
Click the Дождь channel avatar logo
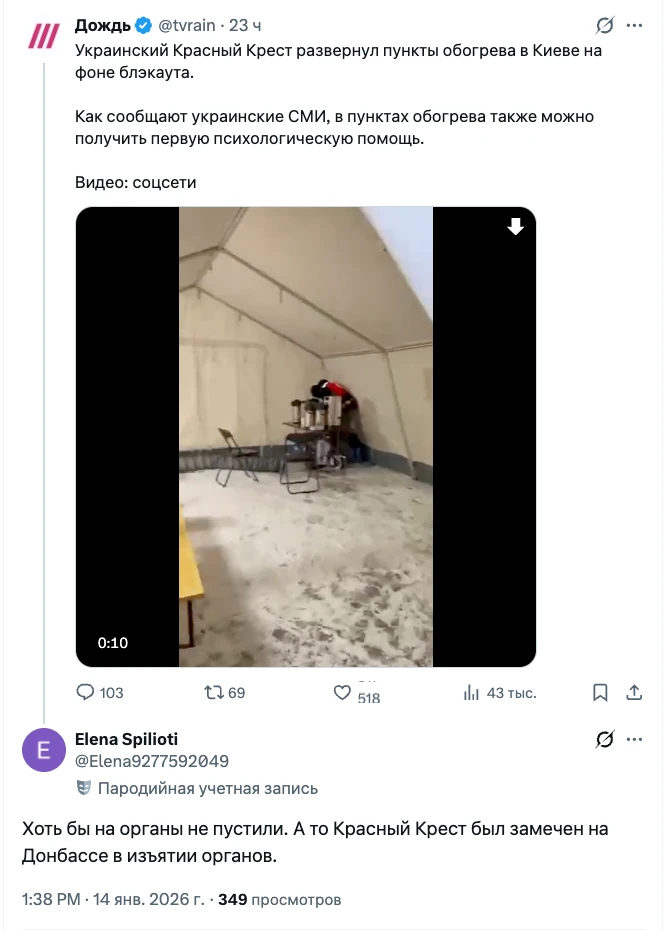pyautogui.click(x=43, y=36)
